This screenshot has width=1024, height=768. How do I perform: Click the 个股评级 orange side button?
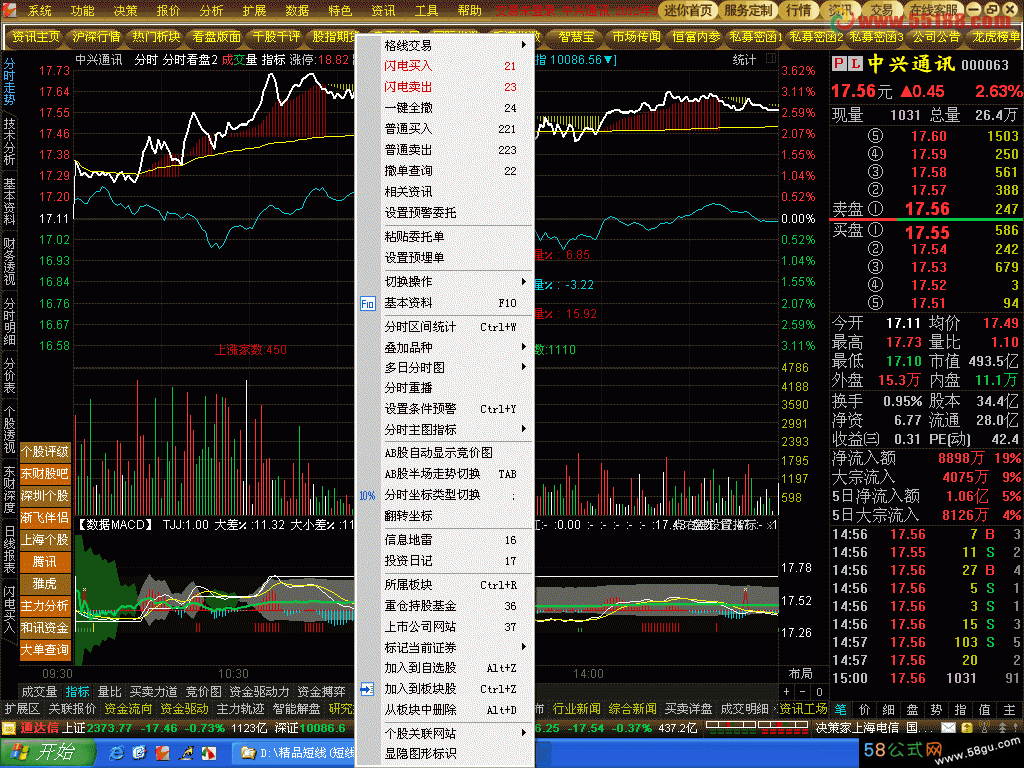click(x=44, y=451)
